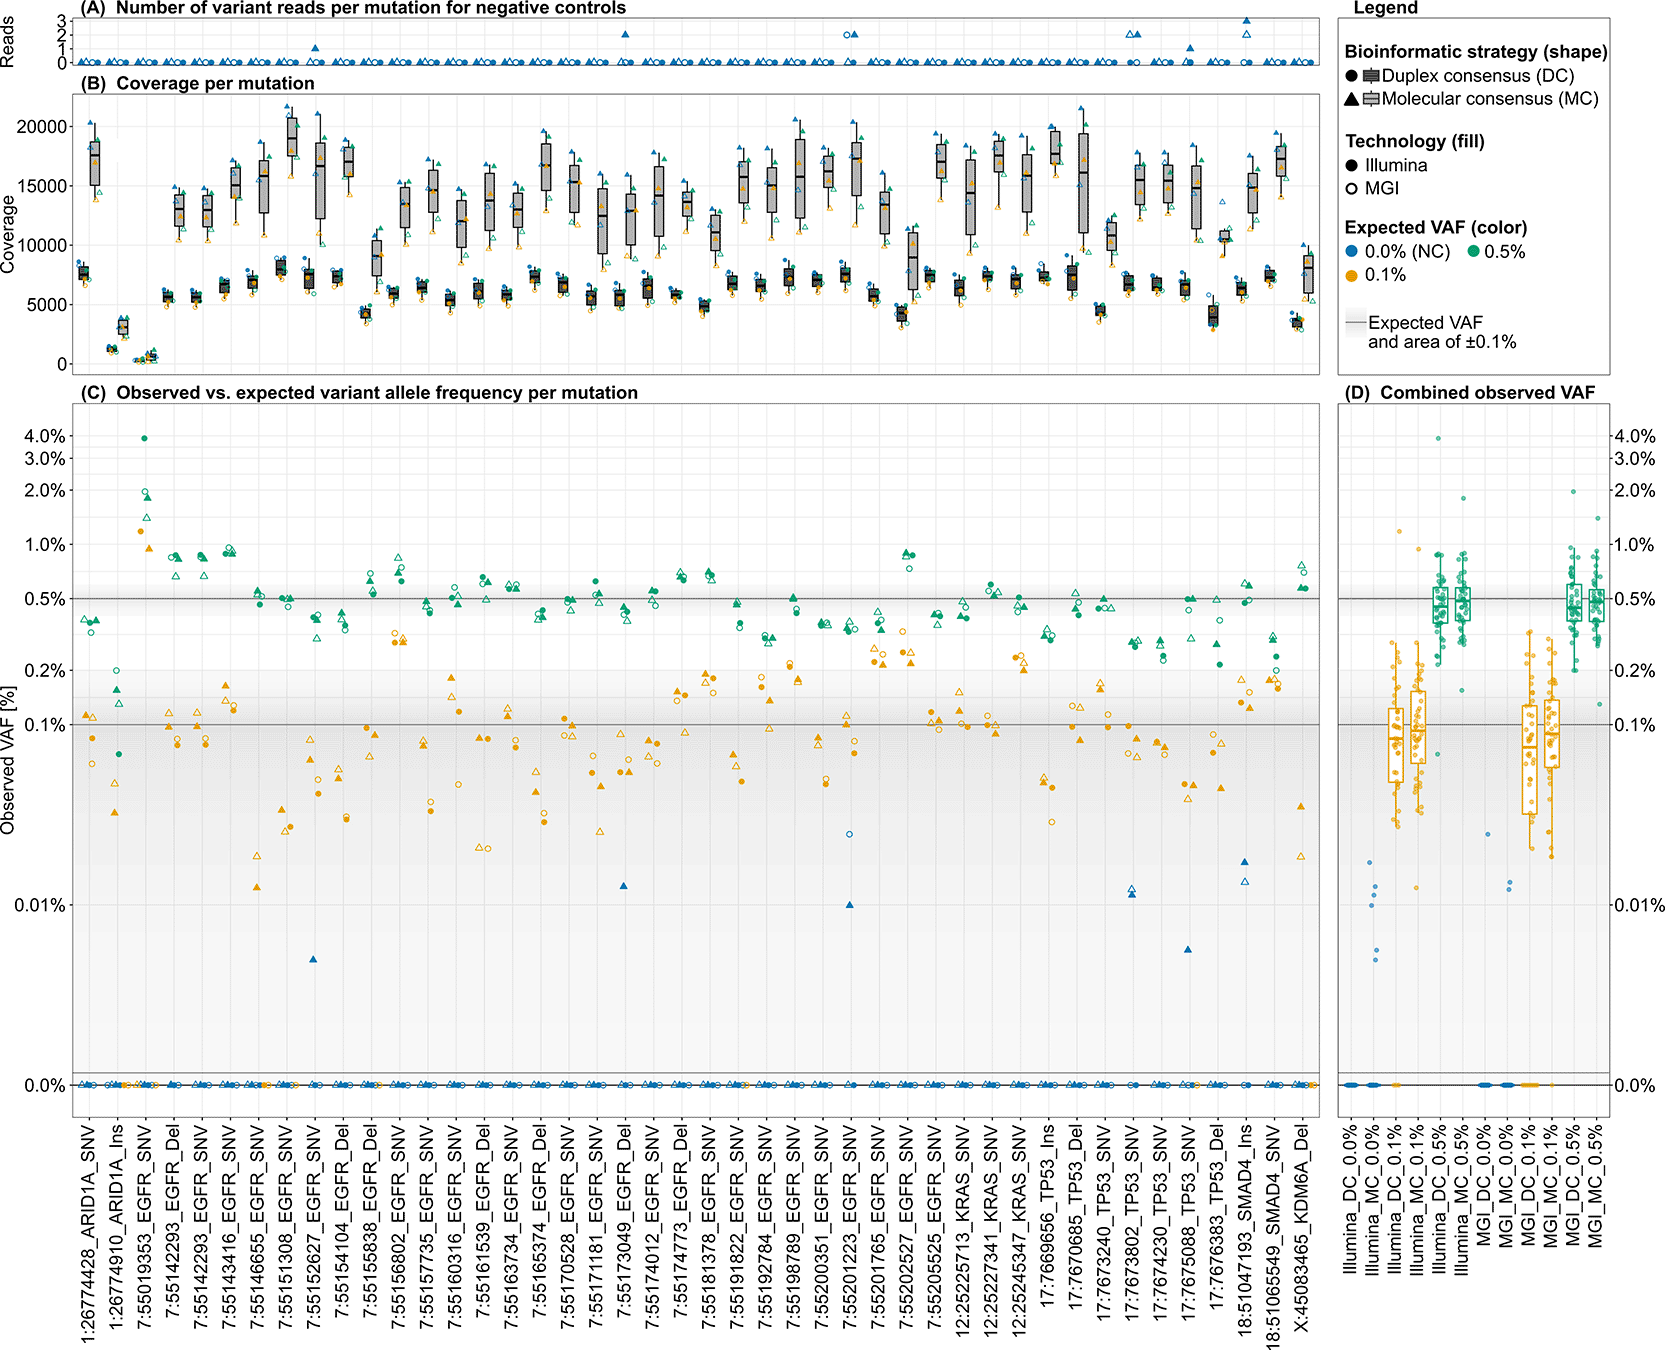
Task: Select the orange 0.1% color dot in legend
Action: click(1352, 275)
